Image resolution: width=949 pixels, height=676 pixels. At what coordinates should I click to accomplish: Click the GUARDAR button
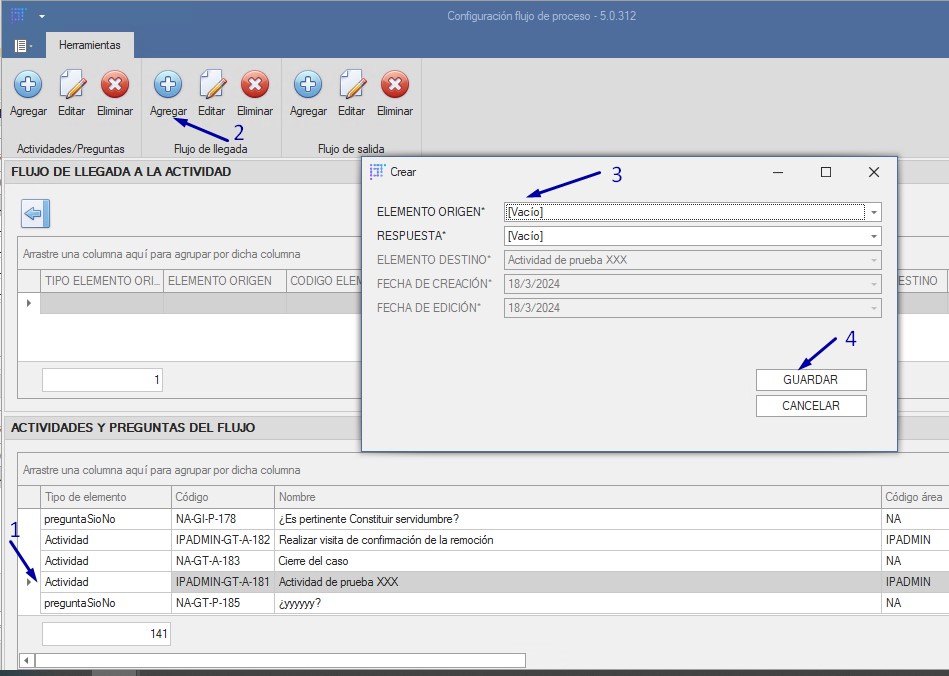click(x=810, y=380)
